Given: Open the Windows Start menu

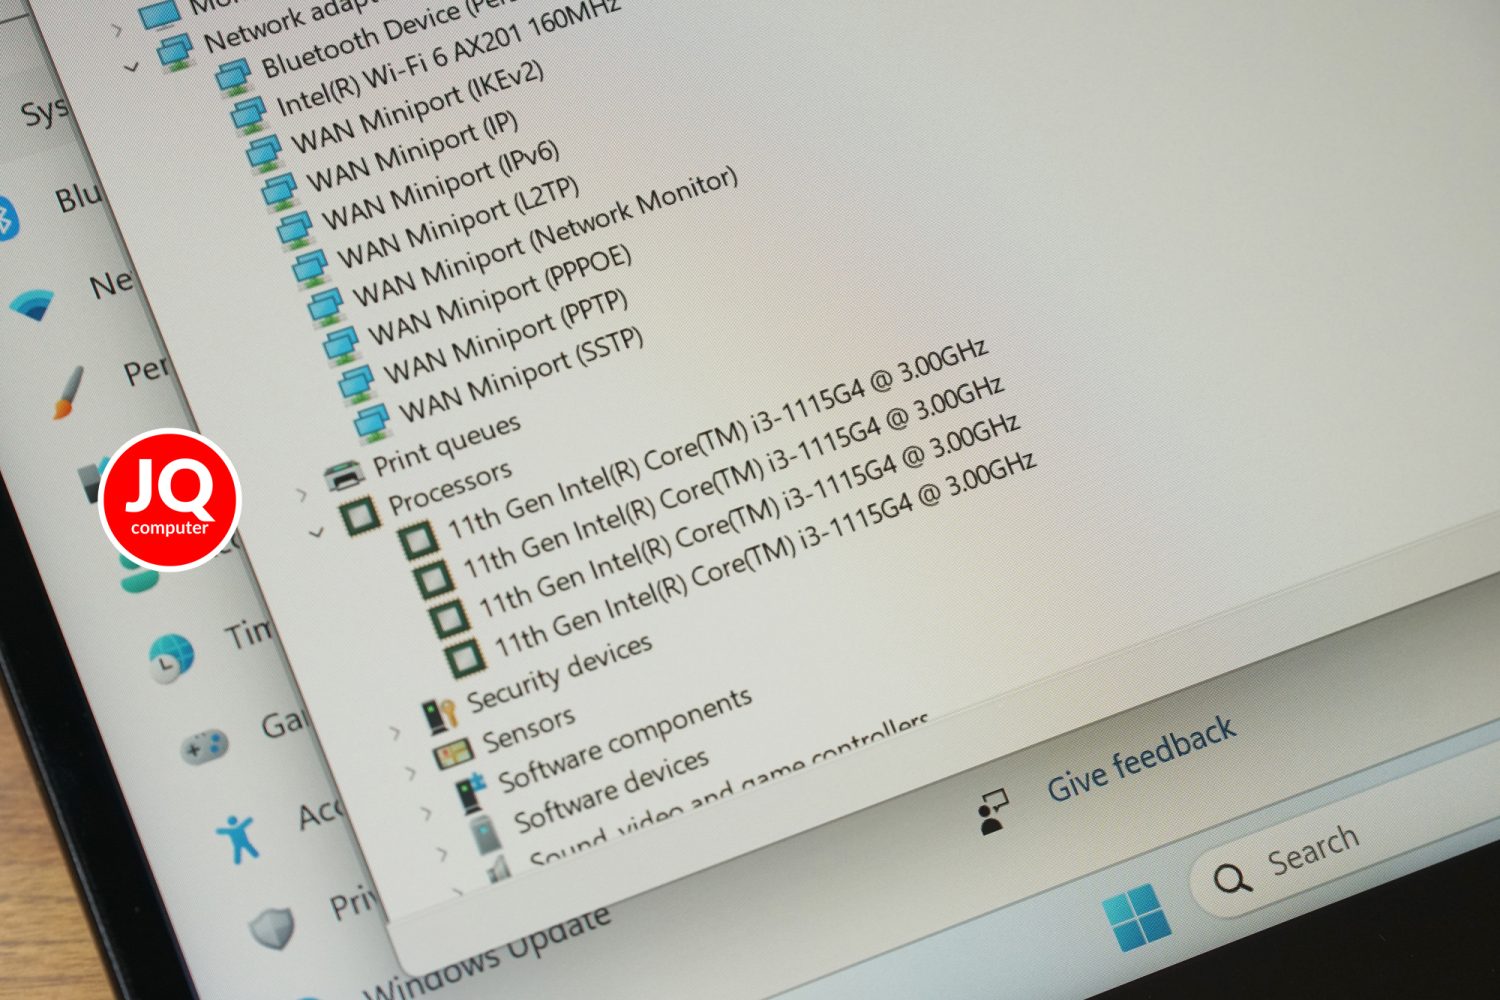Looking at the screenshot, I should click(1136, 917).
